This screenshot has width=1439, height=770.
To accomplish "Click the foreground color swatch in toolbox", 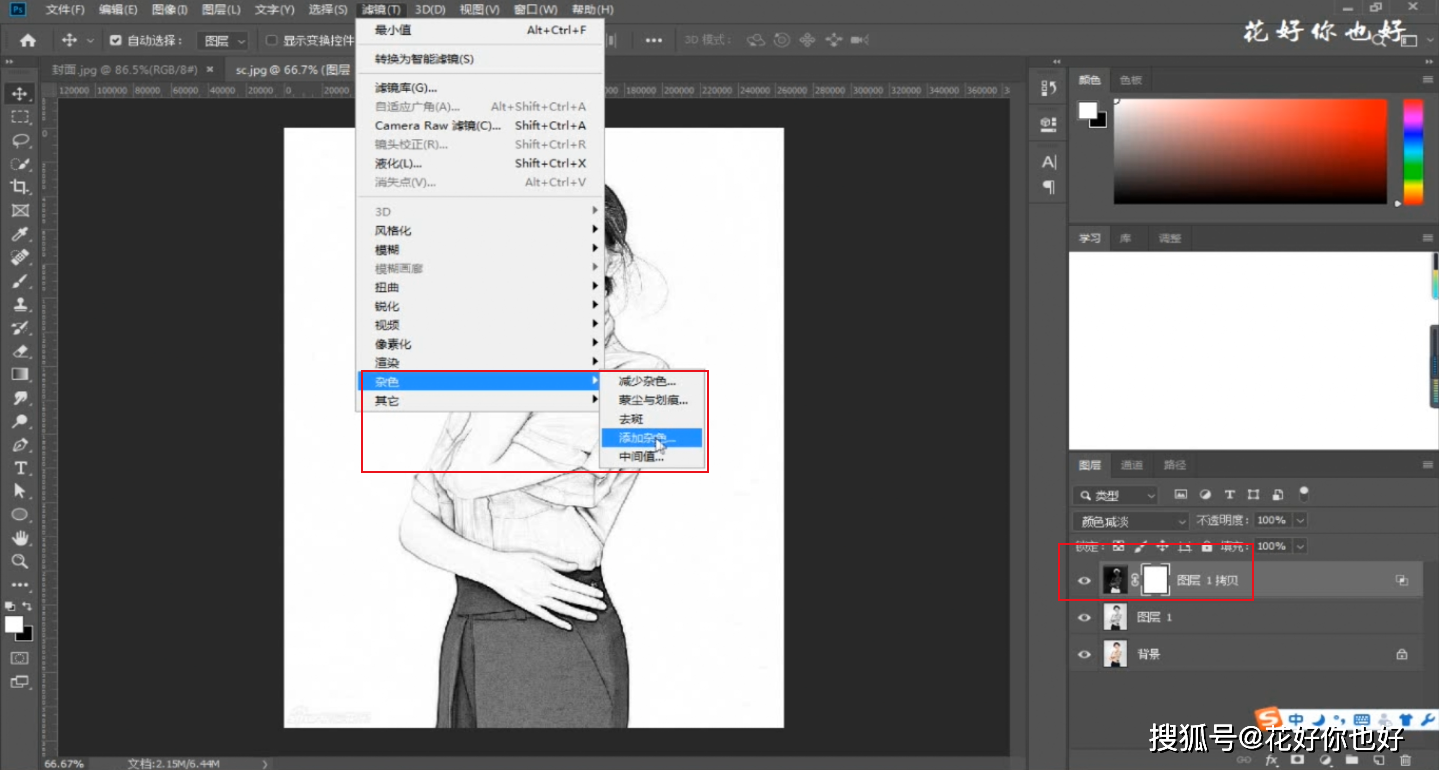I will coord(14,624).
